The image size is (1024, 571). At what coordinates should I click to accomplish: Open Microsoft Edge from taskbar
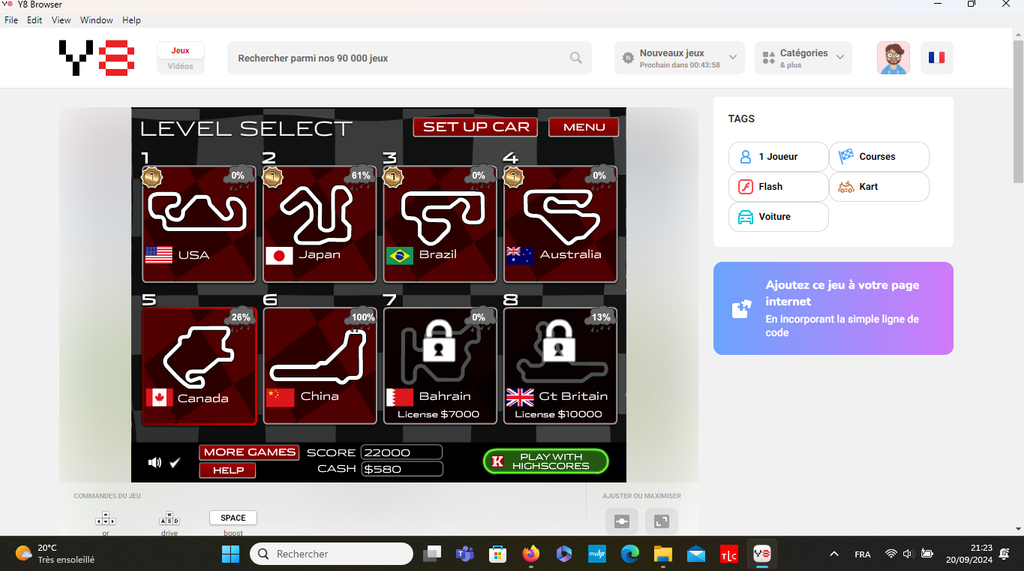coord(630,554)
